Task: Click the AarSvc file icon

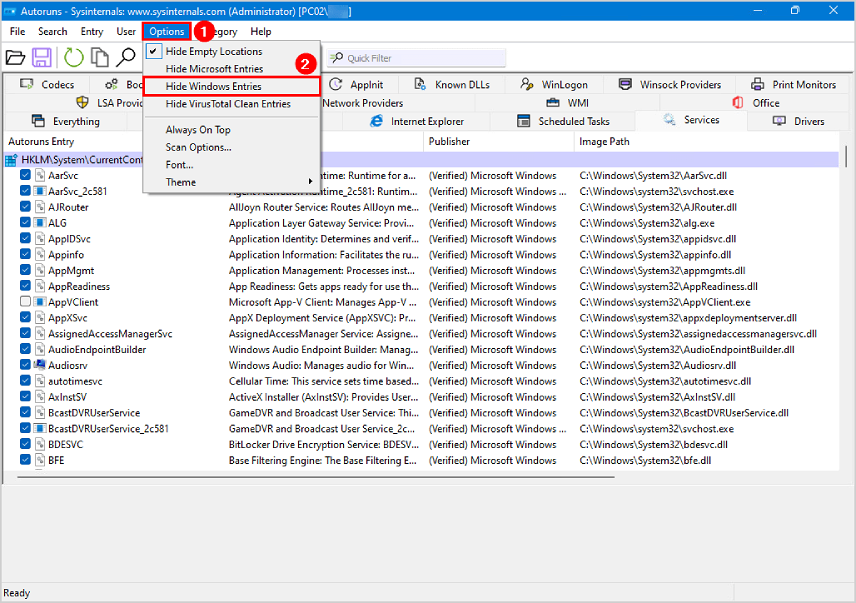Action: [x=40, y=175]
